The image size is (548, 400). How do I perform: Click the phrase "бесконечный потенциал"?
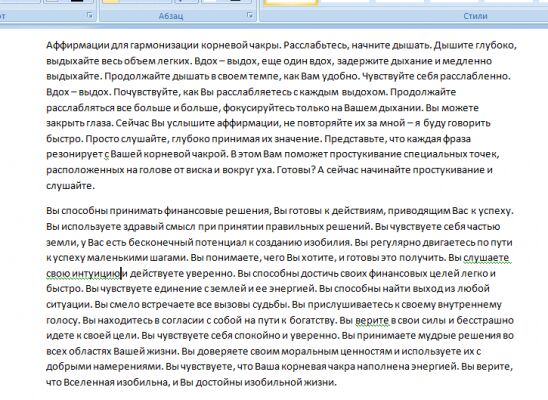187,242
